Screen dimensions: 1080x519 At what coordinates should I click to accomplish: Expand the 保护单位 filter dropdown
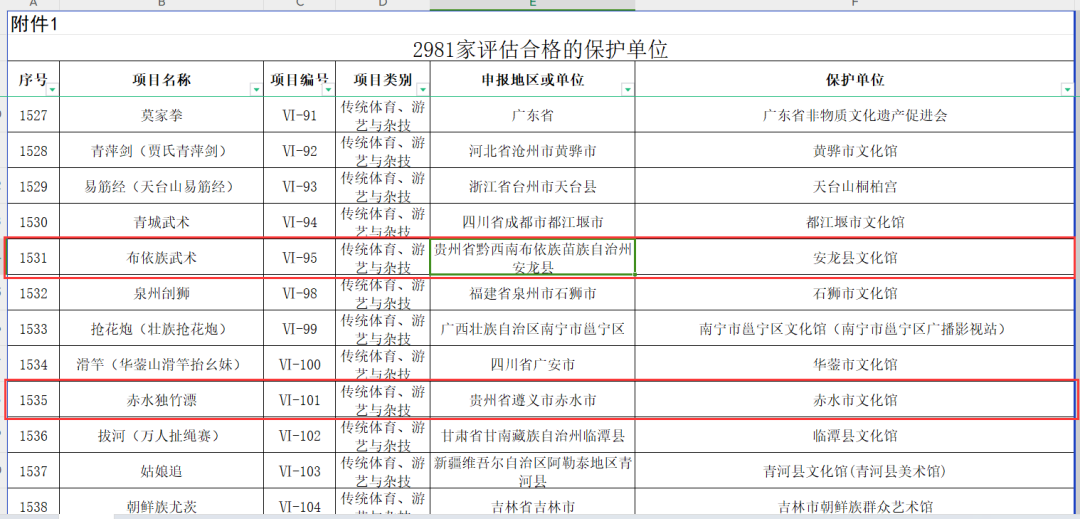click(1067, 90)
